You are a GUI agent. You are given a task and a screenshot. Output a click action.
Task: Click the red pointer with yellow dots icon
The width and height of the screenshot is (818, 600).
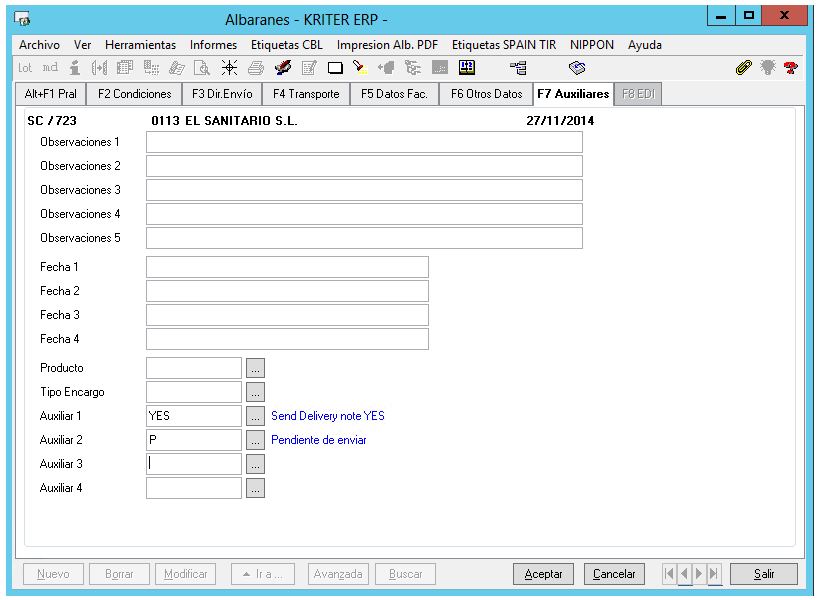[x=360, y=68]
